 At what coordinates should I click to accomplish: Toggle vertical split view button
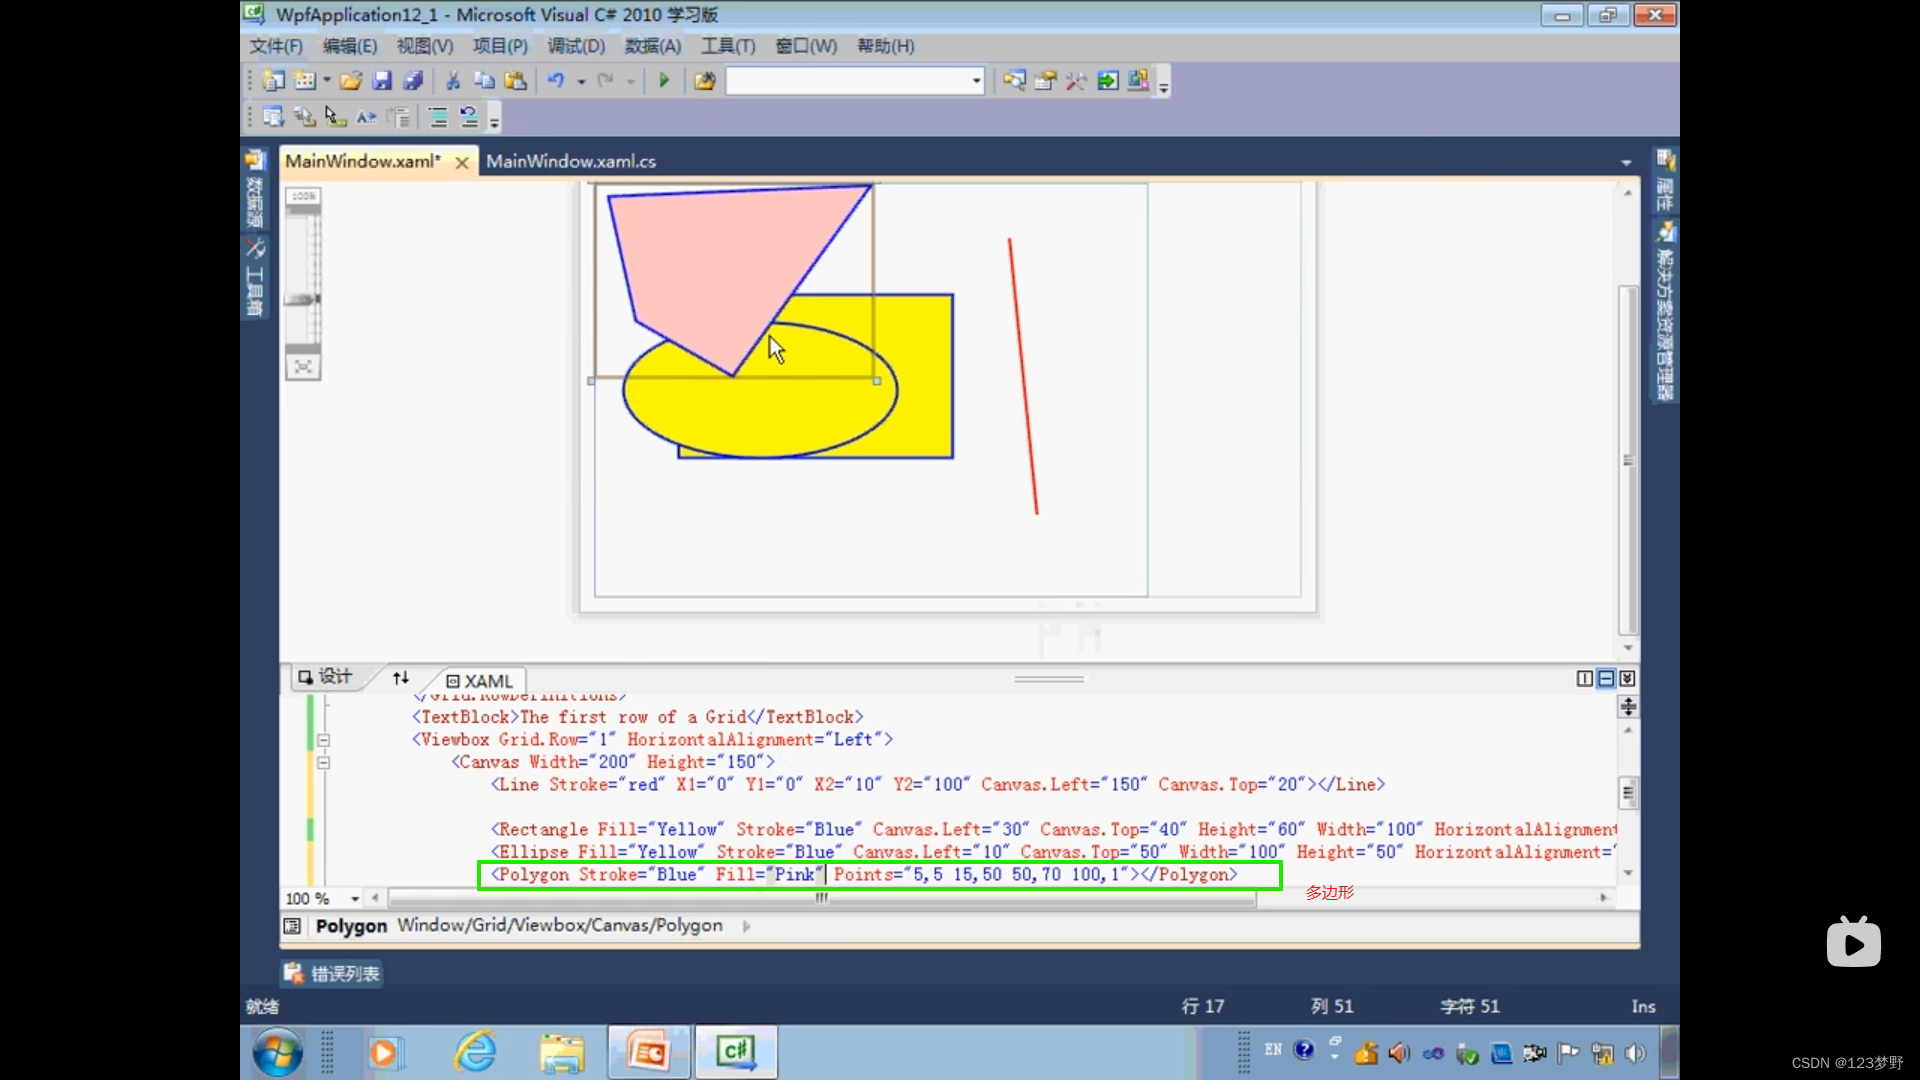[x=1585, y=679]
